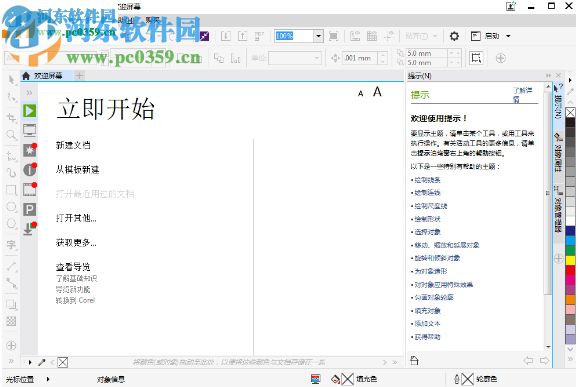Screen dimensions: 578x387
Task: Pick the green swatch in color palette
Action: coord(570,250)
